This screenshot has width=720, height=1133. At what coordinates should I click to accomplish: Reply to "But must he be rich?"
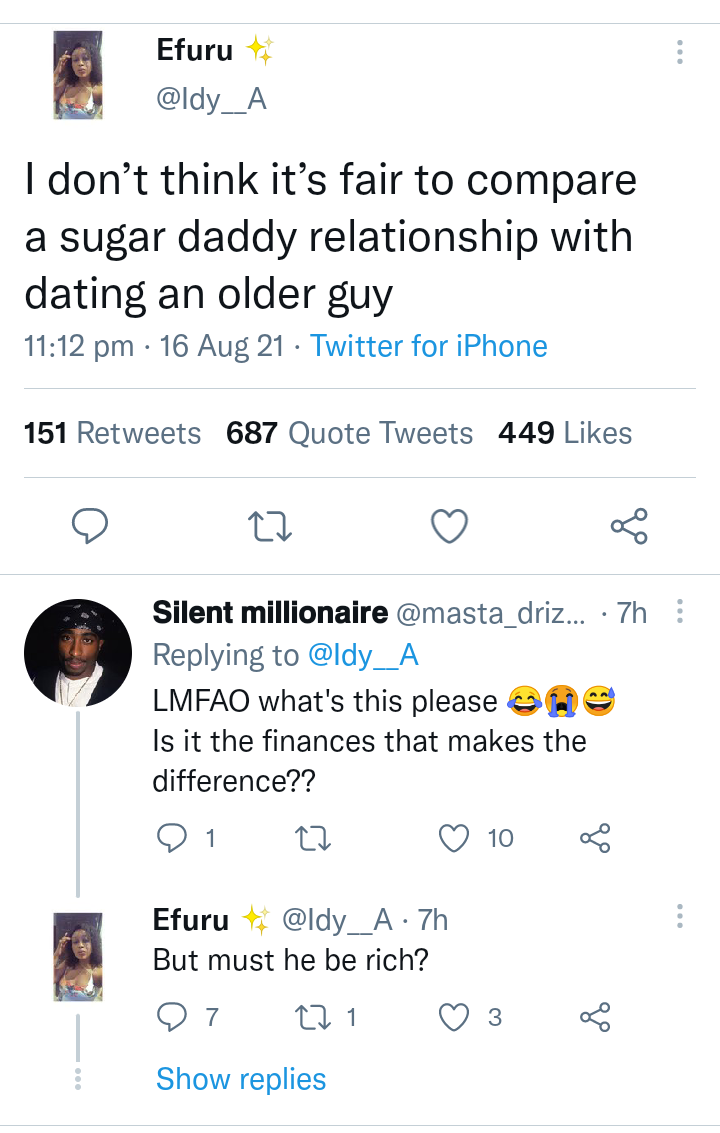(173, 1018)
